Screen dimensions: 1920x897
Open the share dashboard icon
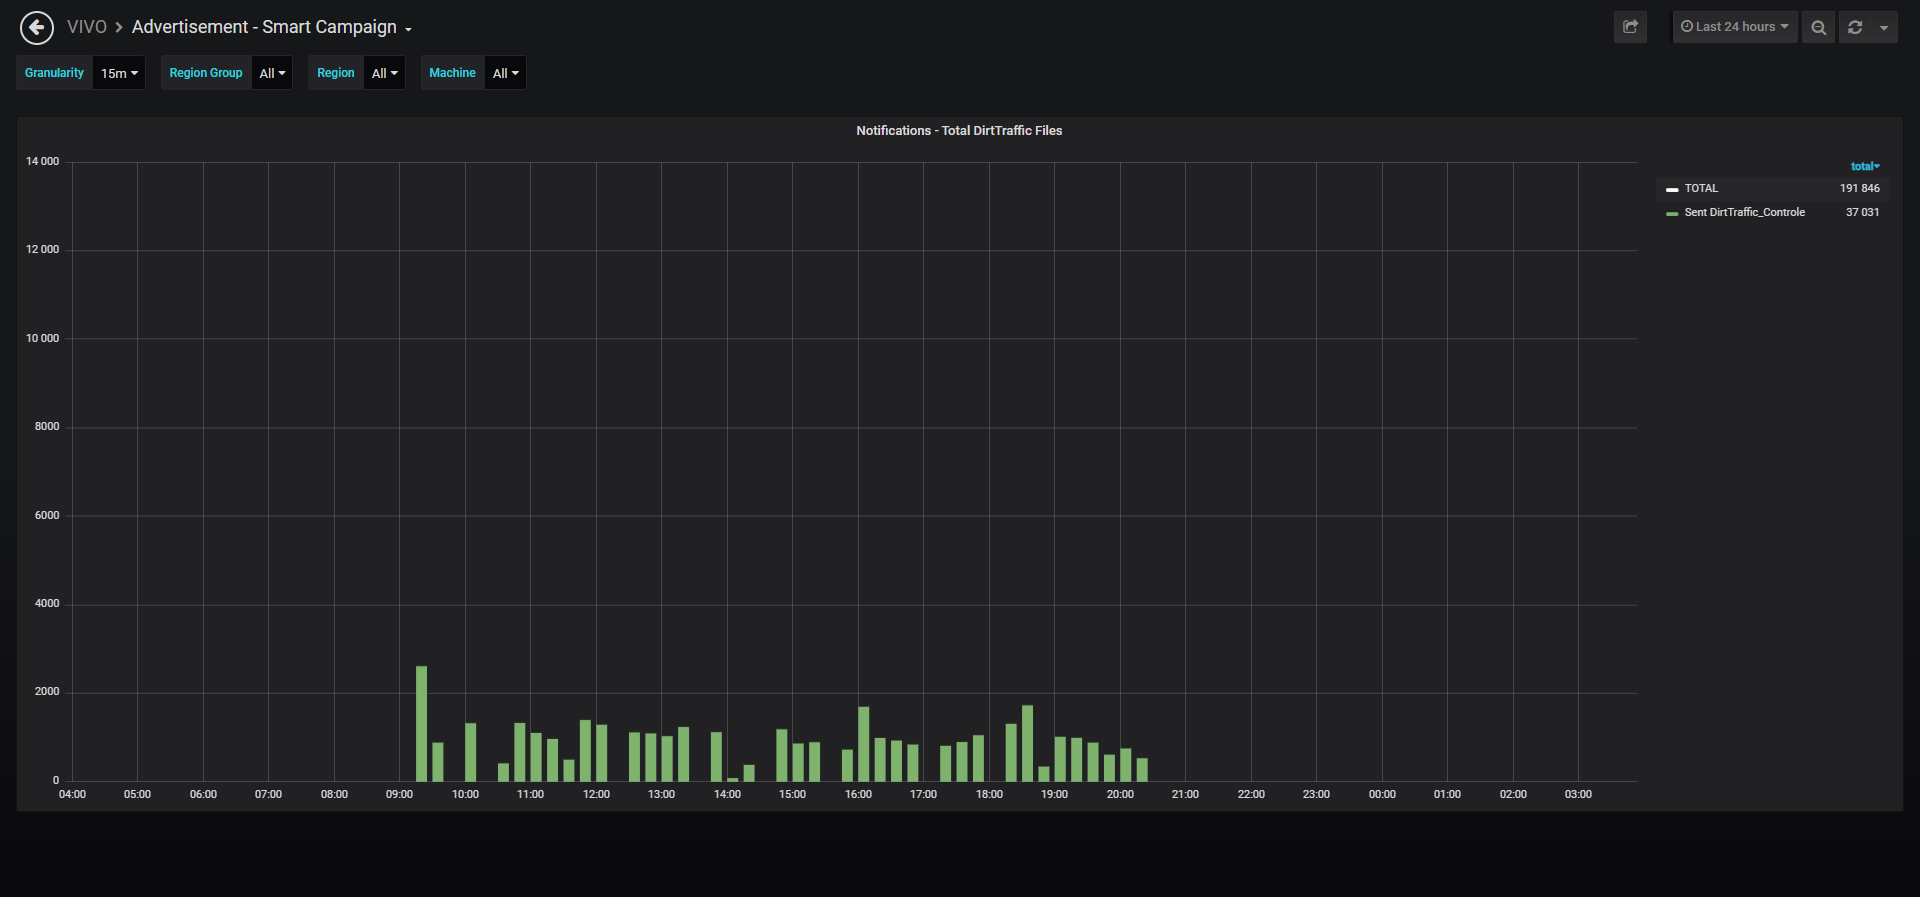[1630, 27]
